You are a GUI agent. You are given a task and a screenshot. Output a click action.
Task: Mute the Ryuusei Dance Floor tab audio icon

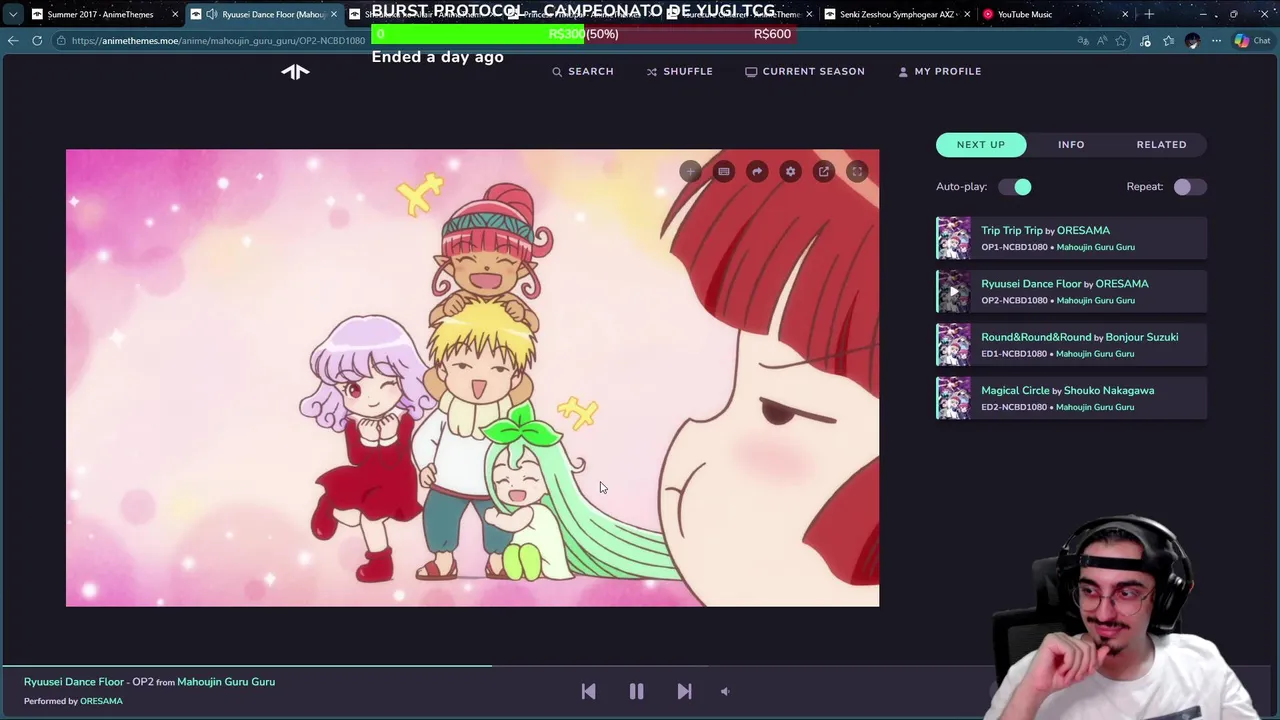pos(211,14)
